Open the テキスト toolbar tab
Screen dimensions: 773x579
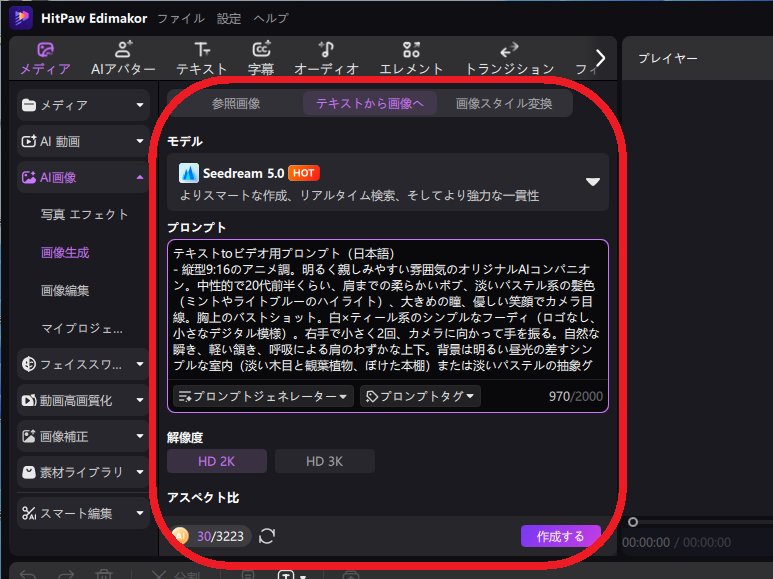202,58
